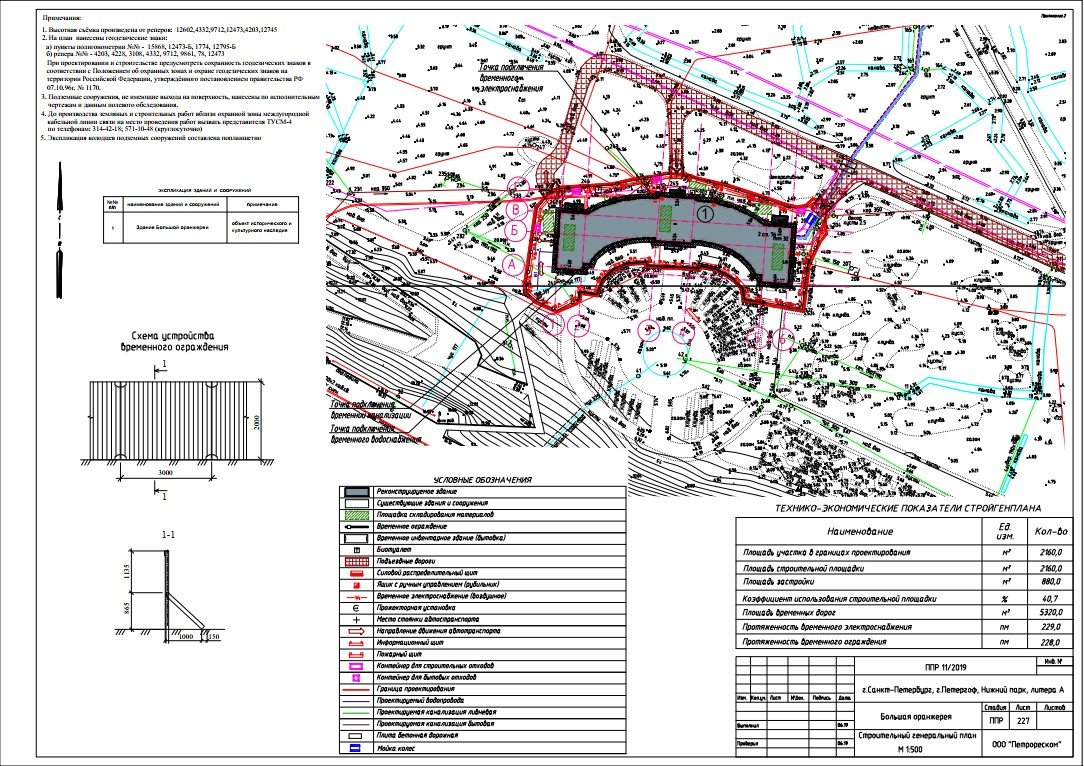The width and height of the screenshot is (1084, 766).
Task: Click the '2000' height dimension on fence scheme
Action: [255, 420]
